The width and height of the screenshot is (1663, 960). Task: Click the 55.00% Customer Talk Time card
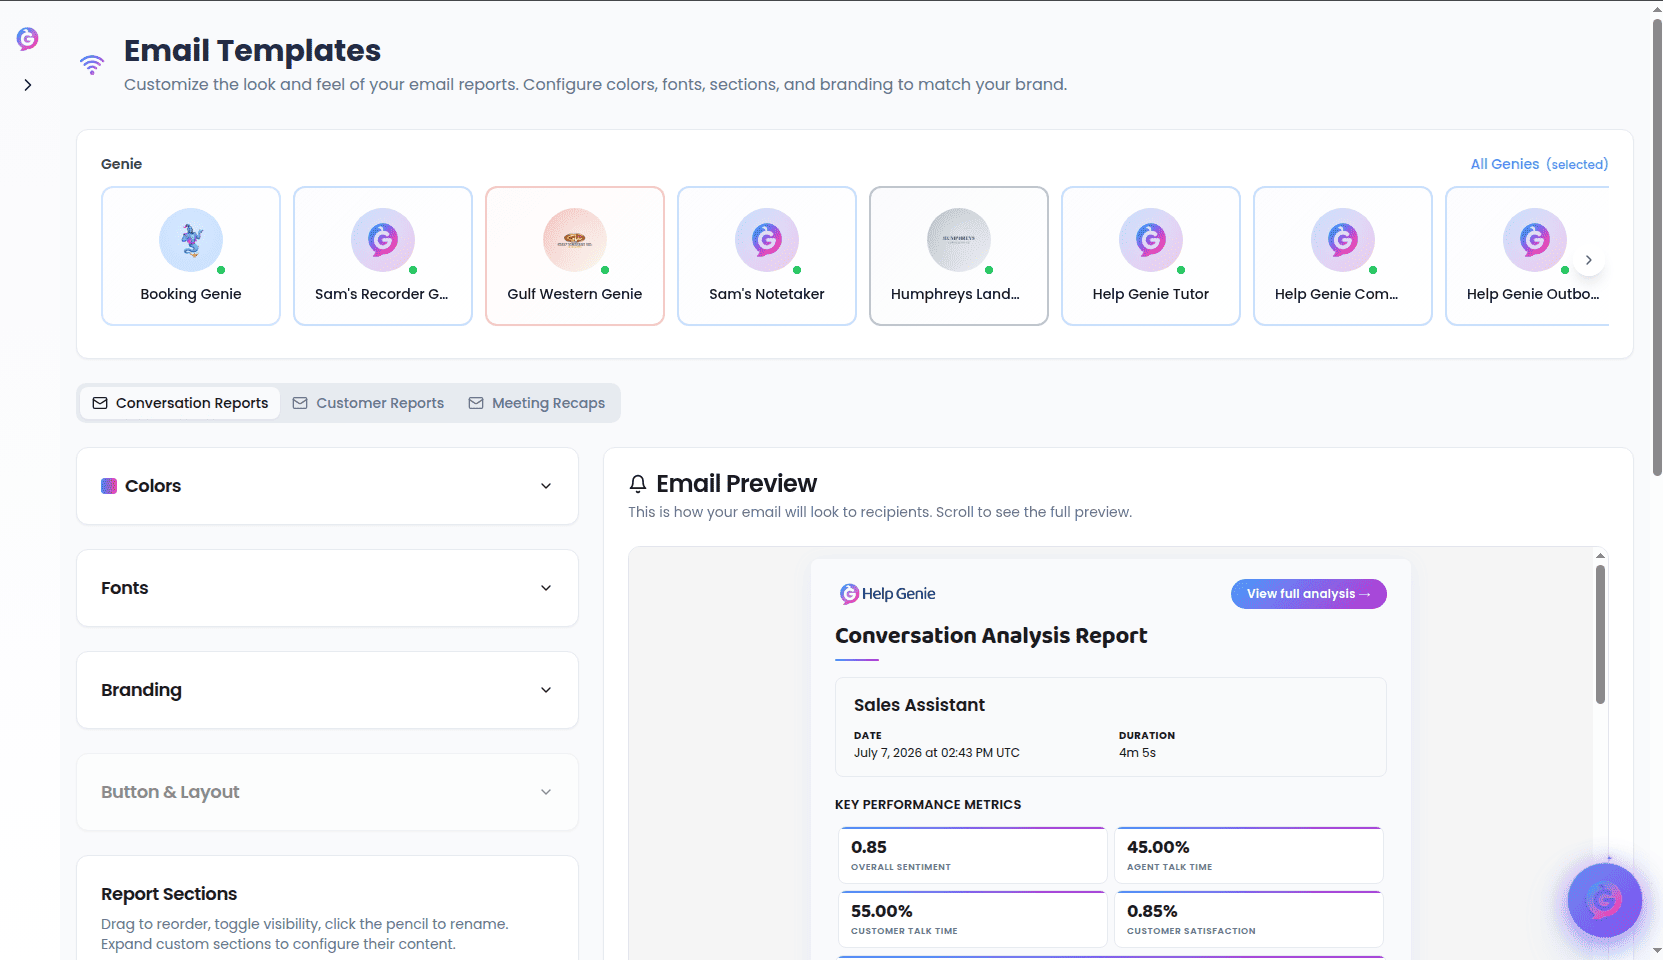[x=972, y=919]
